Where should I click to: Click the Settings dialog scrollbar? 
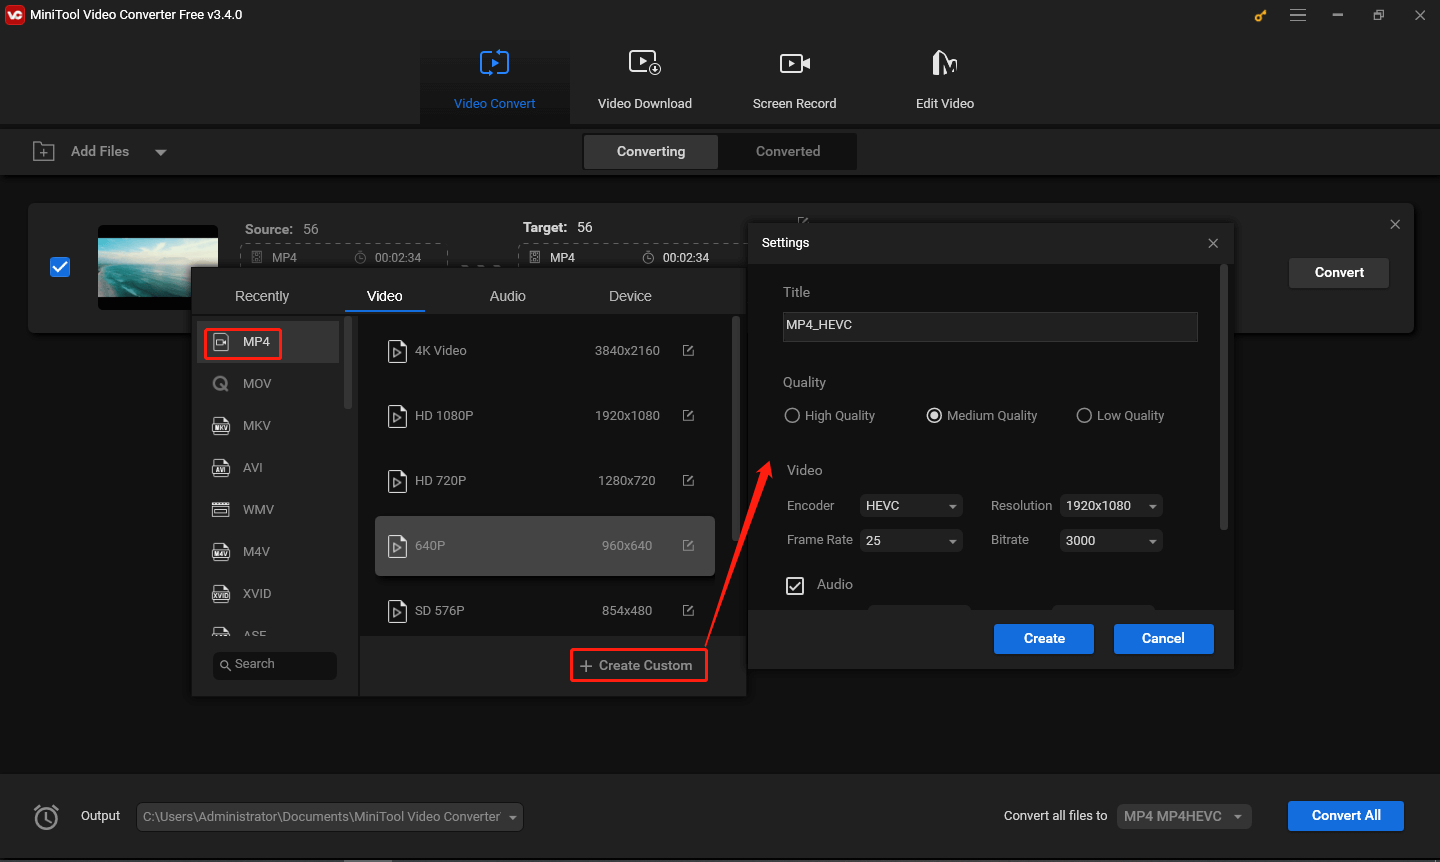coord(1223,397)
